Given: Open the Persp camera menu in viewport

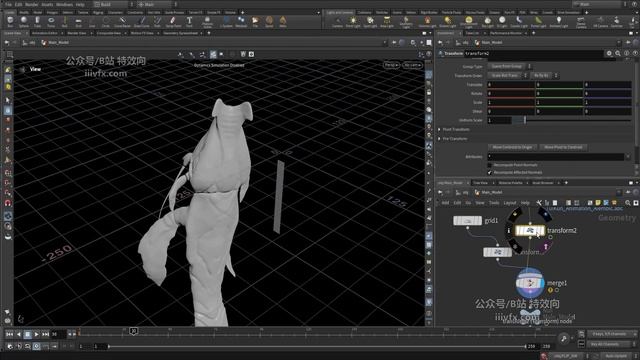Looking at the screenshot, I should 391,65.
